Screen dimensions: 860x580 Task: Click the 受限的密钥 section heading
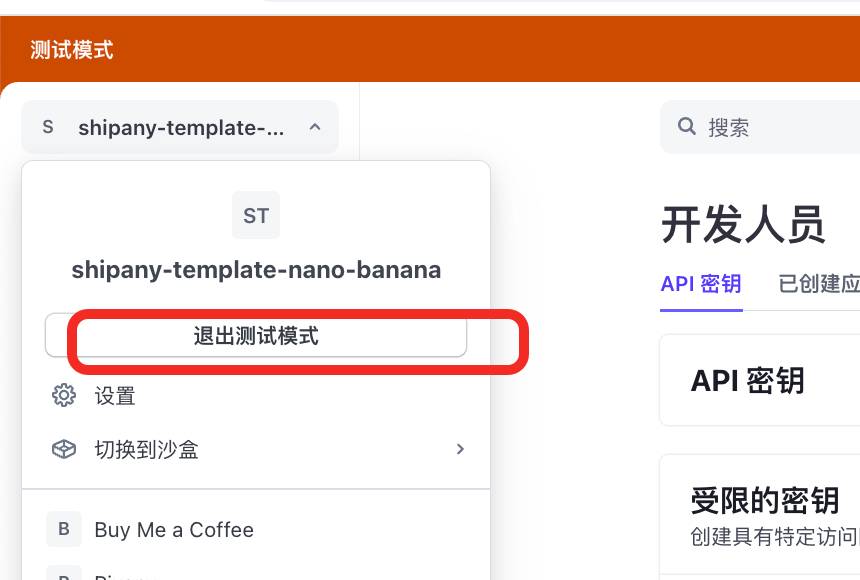pyautogui.click(x=764, y=500)
